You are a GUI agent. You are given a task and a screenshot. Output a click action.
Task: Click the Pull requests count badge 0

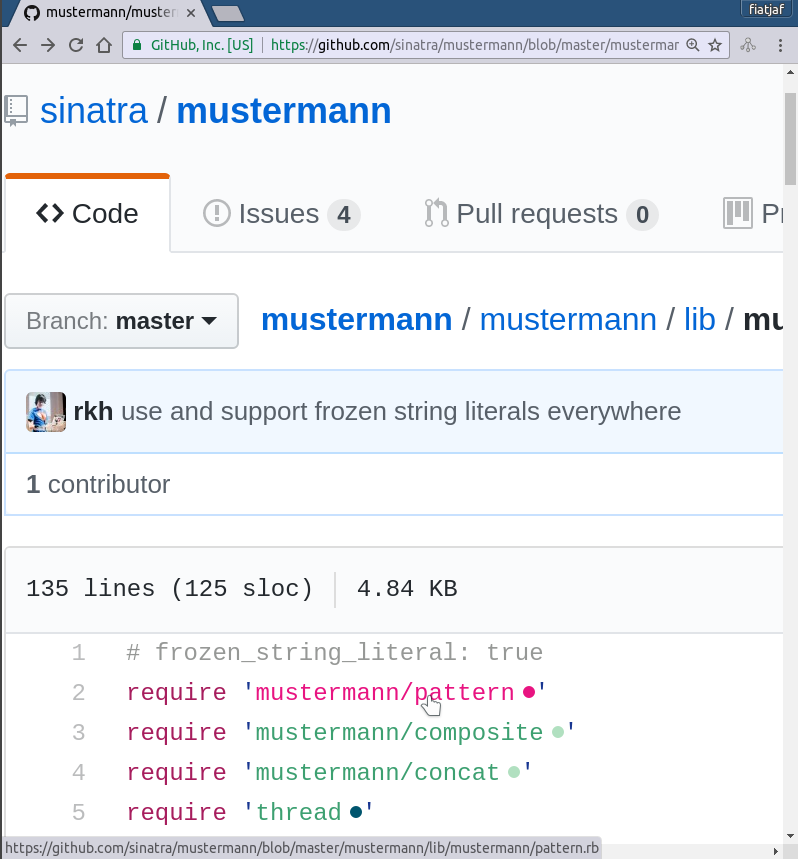[642, 215]
